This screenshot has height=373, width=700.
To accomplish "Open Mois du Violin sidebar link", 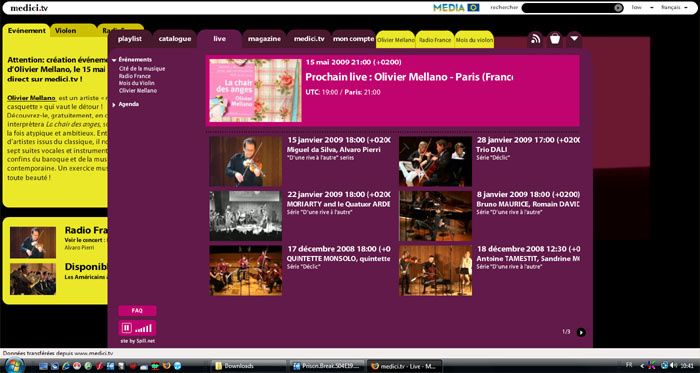I will pyautogui.click(x=137, y=83).
